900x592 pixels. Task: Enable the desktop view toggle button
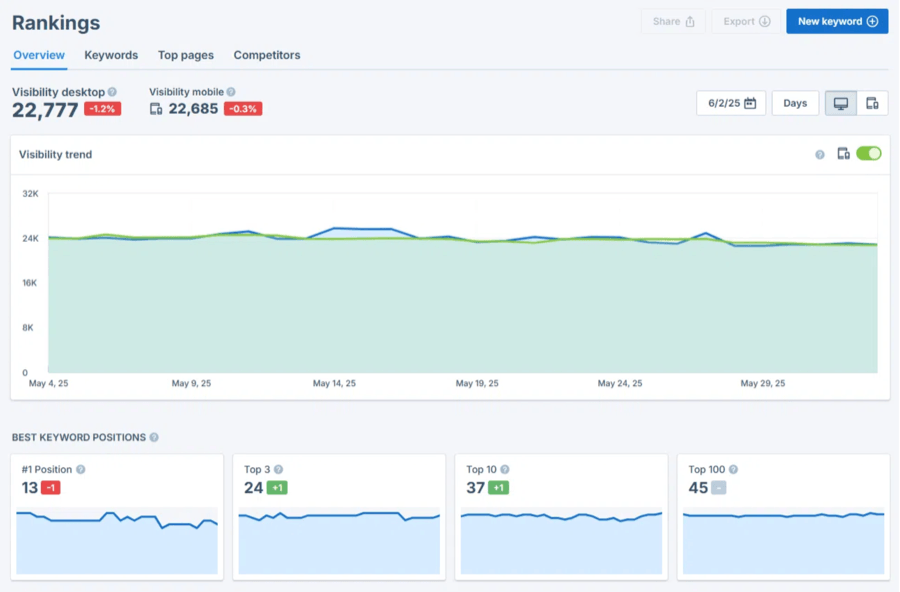840,103
